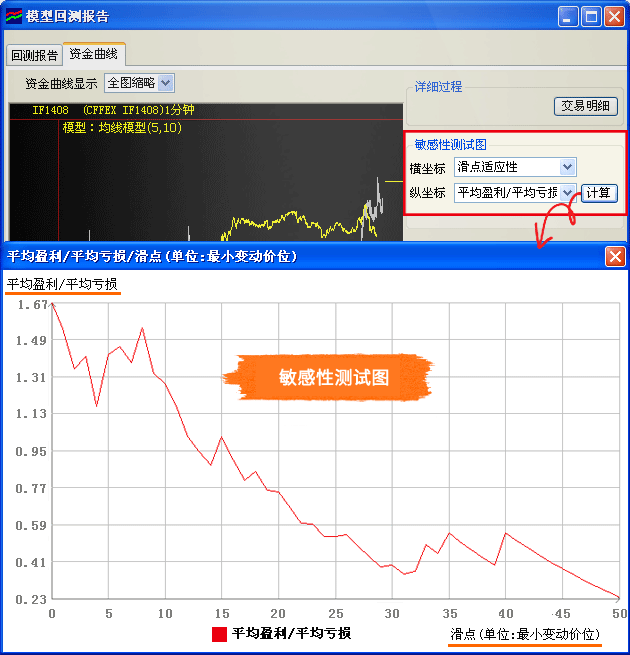Click the 滑点(单位:最小变动价位) axis label
Screen dimensions: 630x655
point(525,635)
